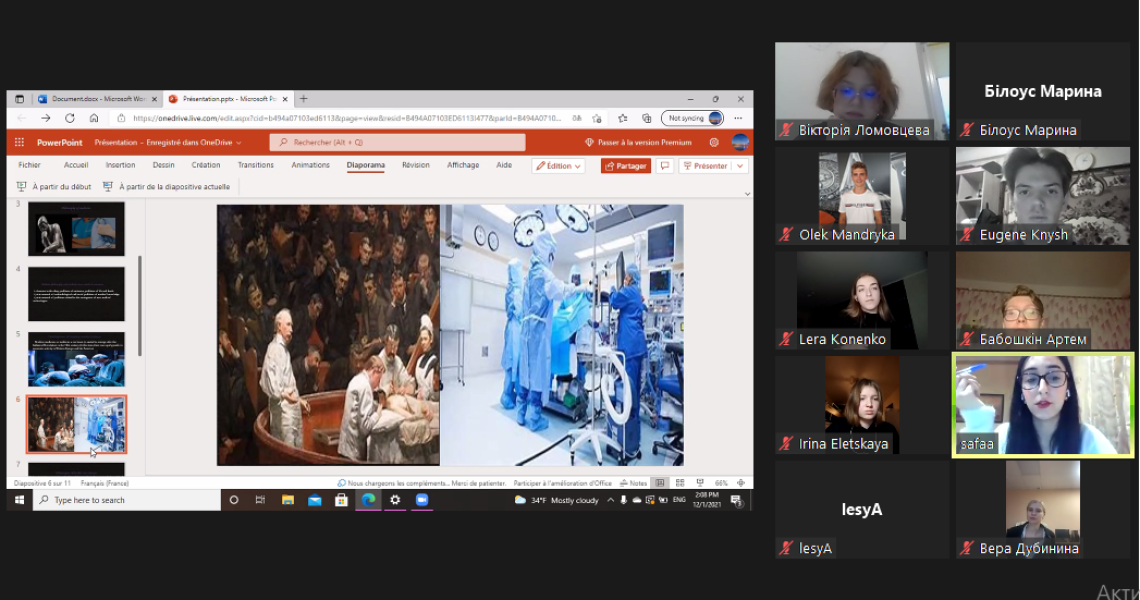1140x600 pixels.
Task: Open the Edge favorites star icon
Action: pos(622,118)
